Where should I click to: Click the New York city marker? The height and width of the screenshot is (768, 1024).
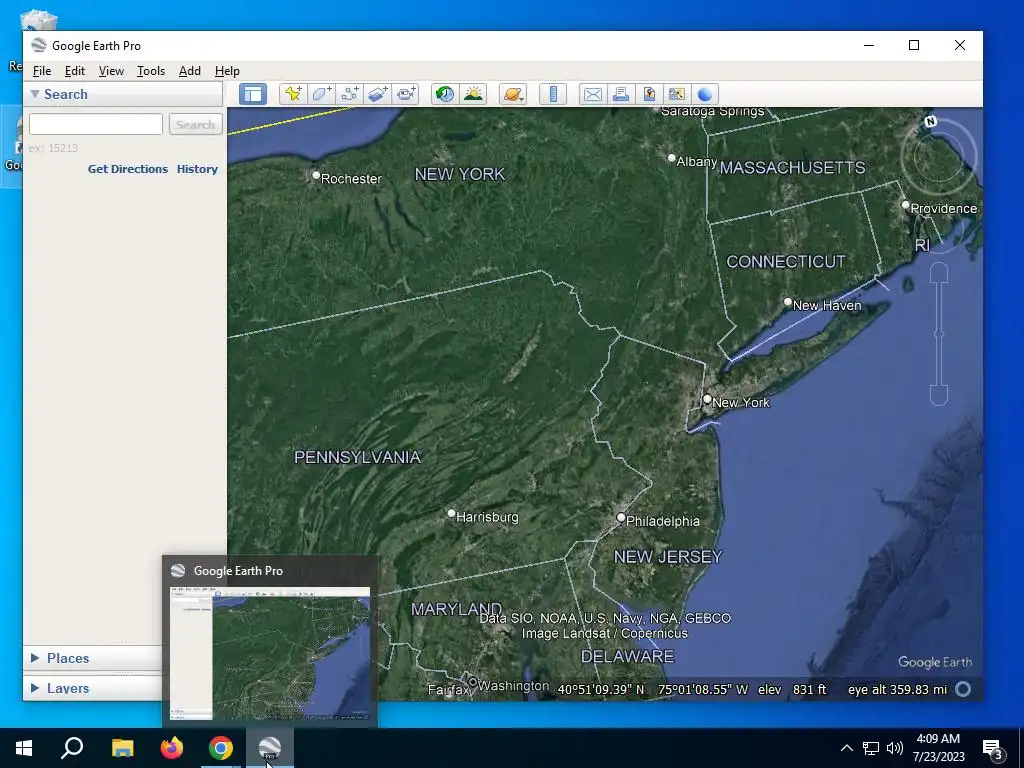click(707, 398)
